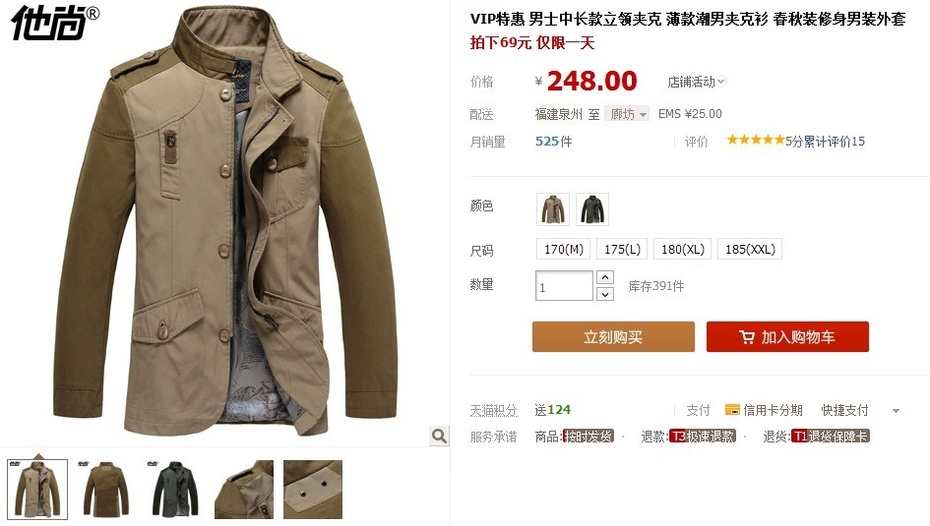Click the five-star rating icons
Screen dimensions: 930x526
click(756, 140)
